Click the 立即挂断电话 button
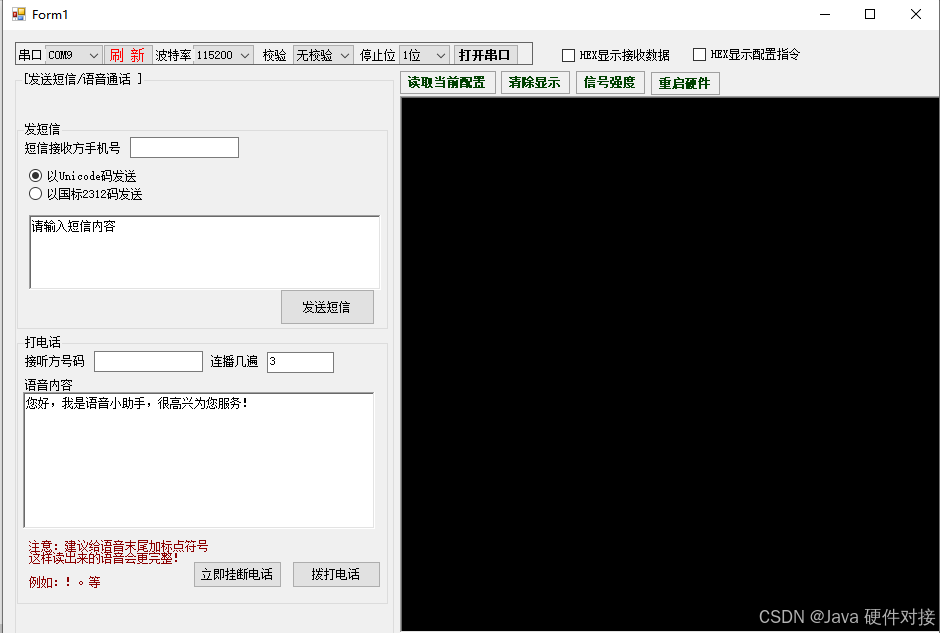This screenshot has width=940, height=633. coord(237,574)
